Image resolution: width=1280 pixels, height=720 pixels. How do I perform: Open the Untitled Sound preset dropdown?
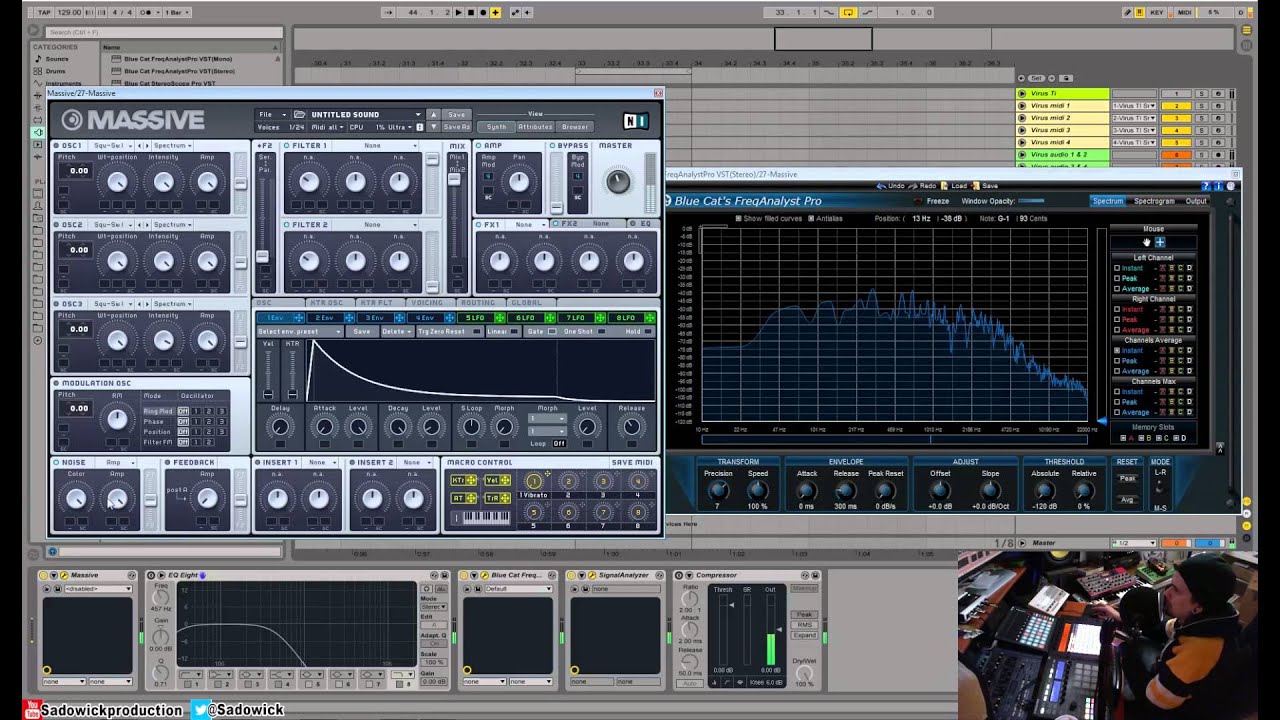[365, 114]
